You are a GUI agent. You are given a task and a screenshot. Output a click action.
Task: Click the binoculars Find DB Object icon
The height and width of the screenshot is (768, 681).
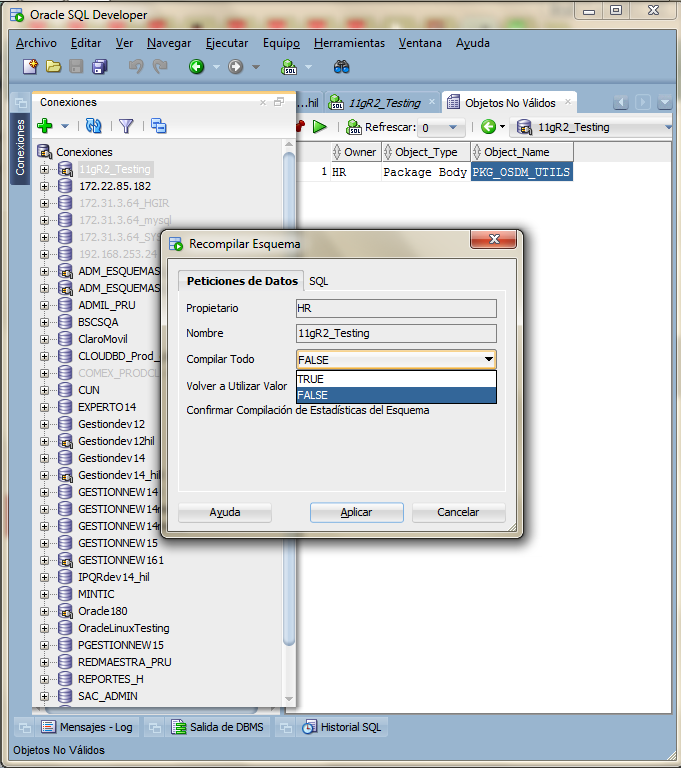pyautogui.click(x=341, y=67)
